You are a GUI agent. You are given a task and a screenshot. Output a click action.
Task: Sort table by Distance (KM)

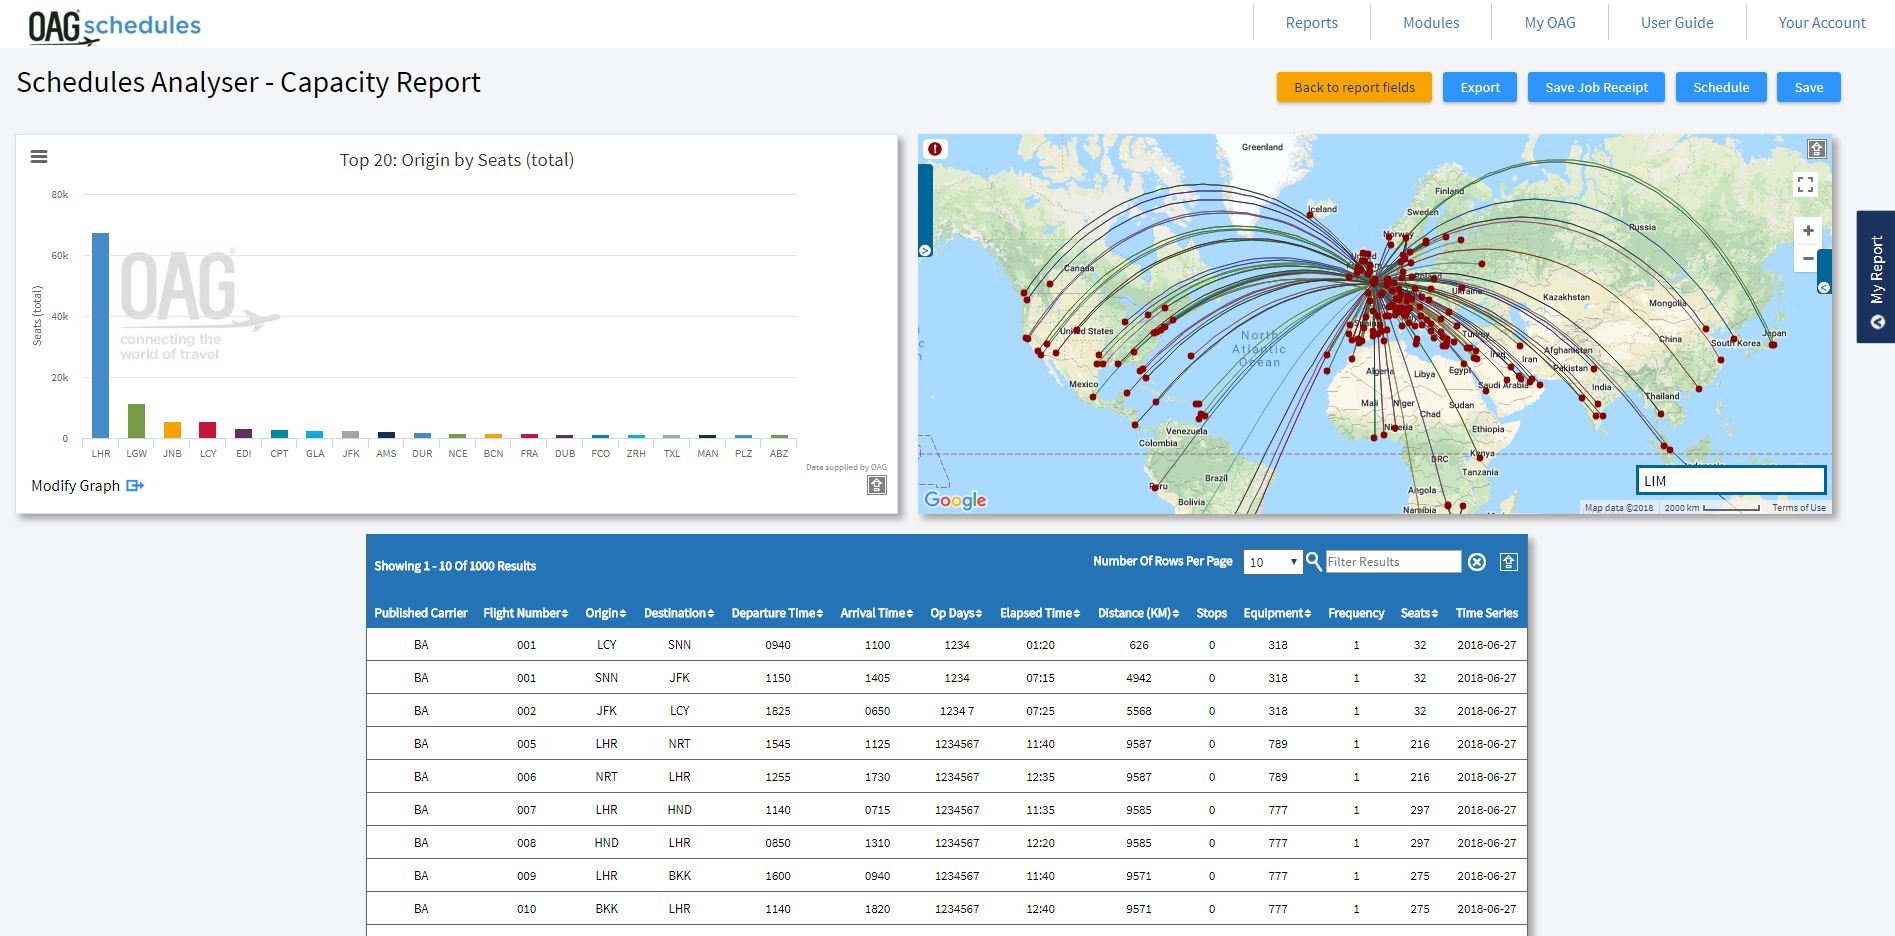coord(1138,613)
